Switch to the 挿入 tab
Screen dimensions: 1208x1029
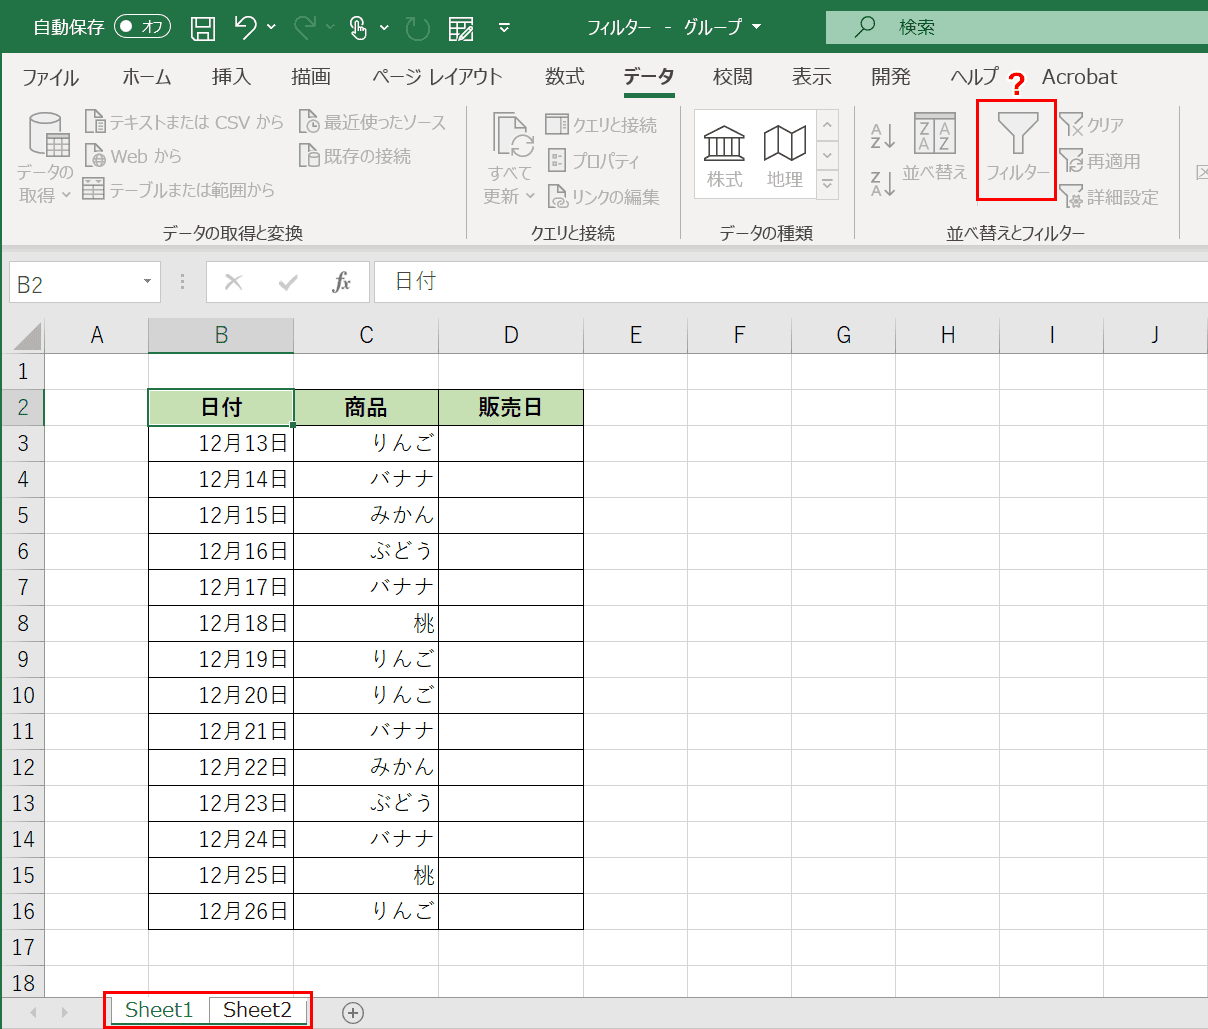tap(231, 77)
